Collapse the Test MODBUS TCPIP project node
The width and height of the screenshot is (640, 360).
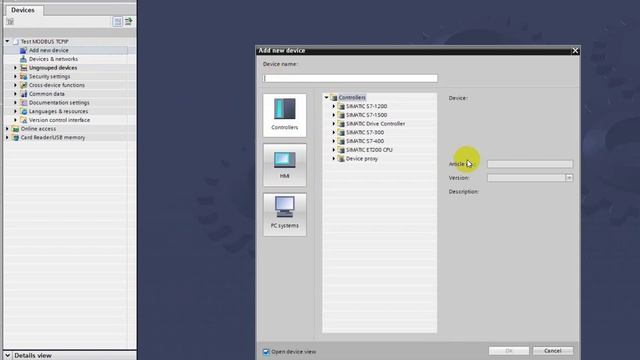[7, 42]
